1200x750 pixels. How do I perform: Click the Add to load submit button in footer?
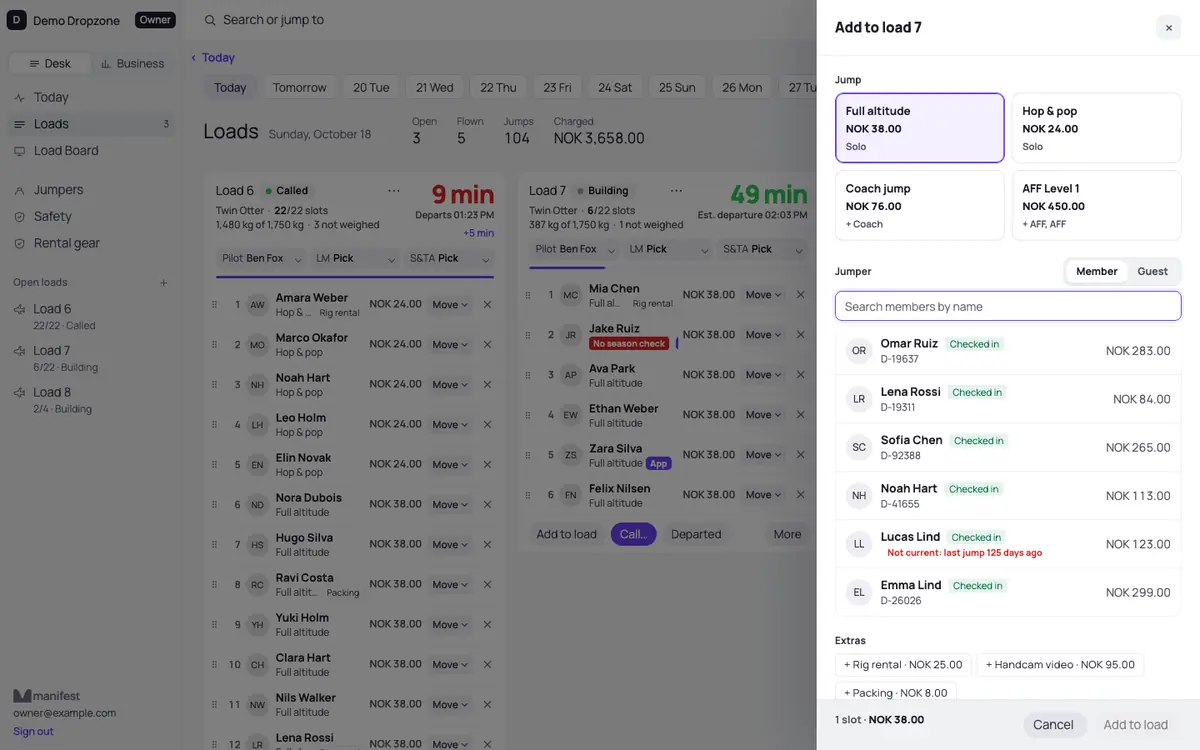tap(1135, 725)
